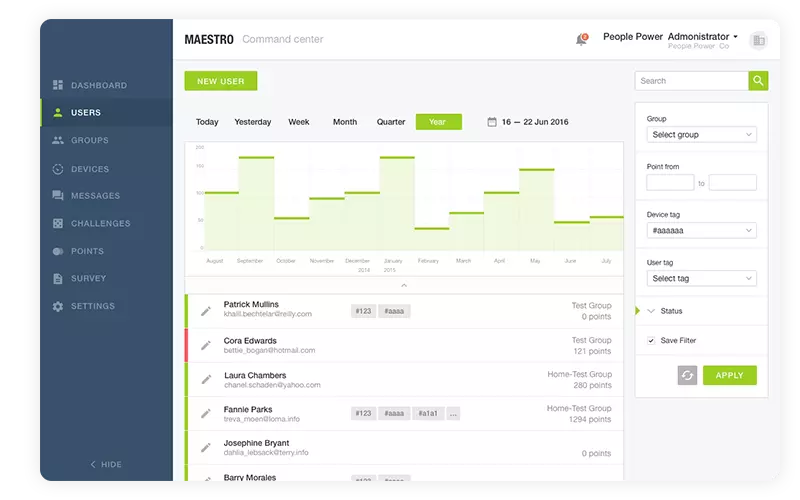Select the Laura Chambers name
Screen dimensions: 800x500
coord(255,376)
